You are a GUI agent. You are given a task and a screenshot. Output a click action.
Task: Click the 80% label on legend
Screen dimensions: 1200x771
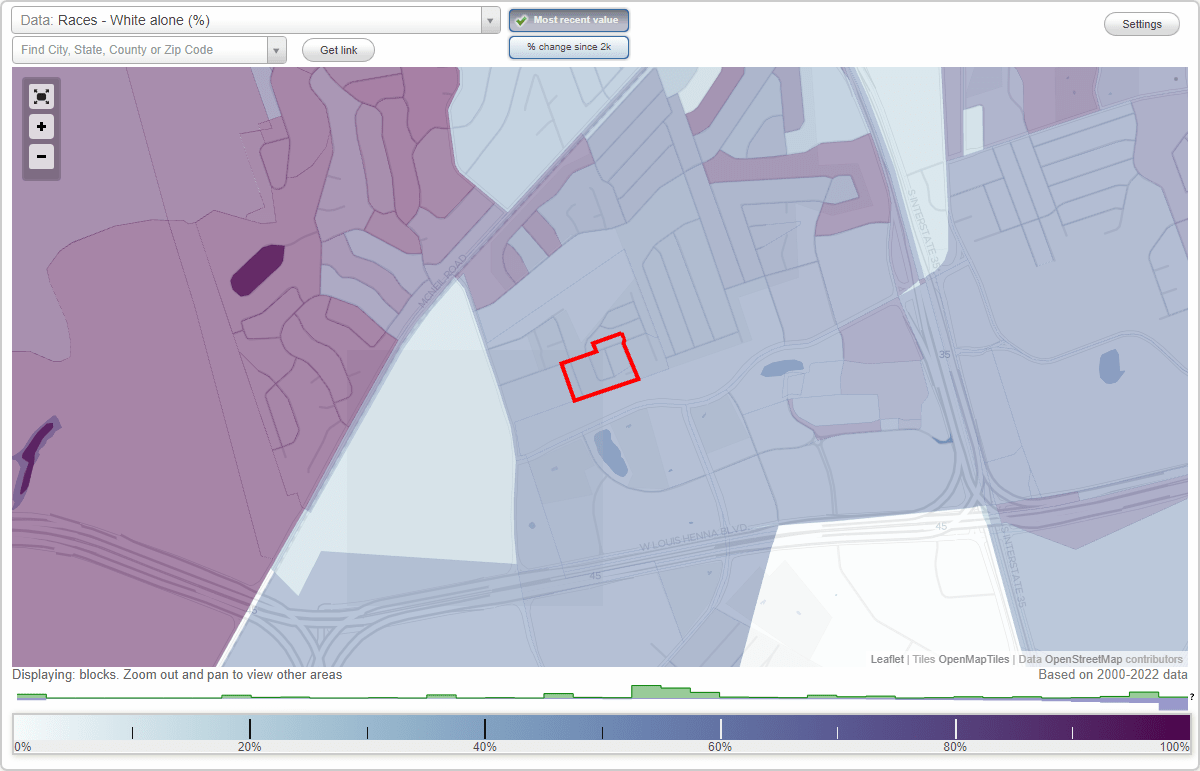click(955, 747)
